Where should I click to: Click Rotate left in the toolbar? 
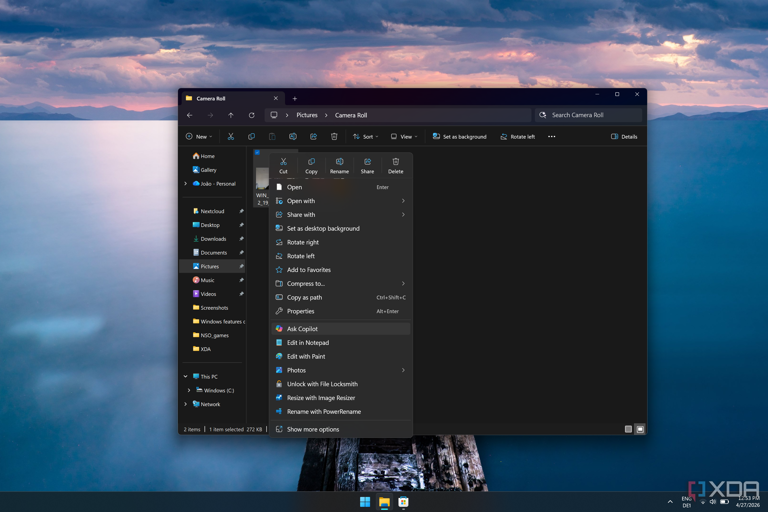[517, 137]
